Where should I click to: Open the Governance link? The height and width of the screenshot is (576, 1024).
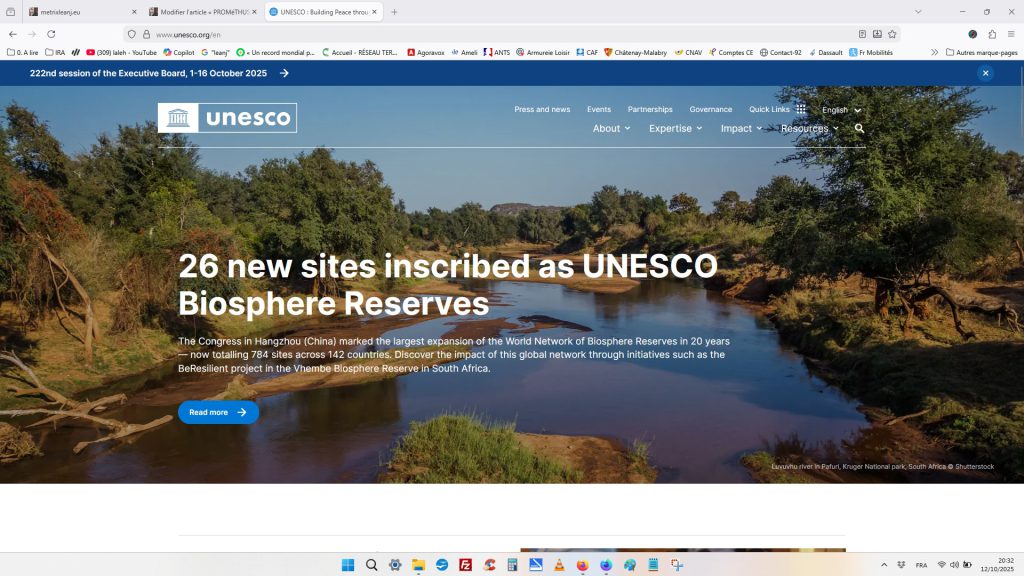pyautogui.click(x=711, y=110)
